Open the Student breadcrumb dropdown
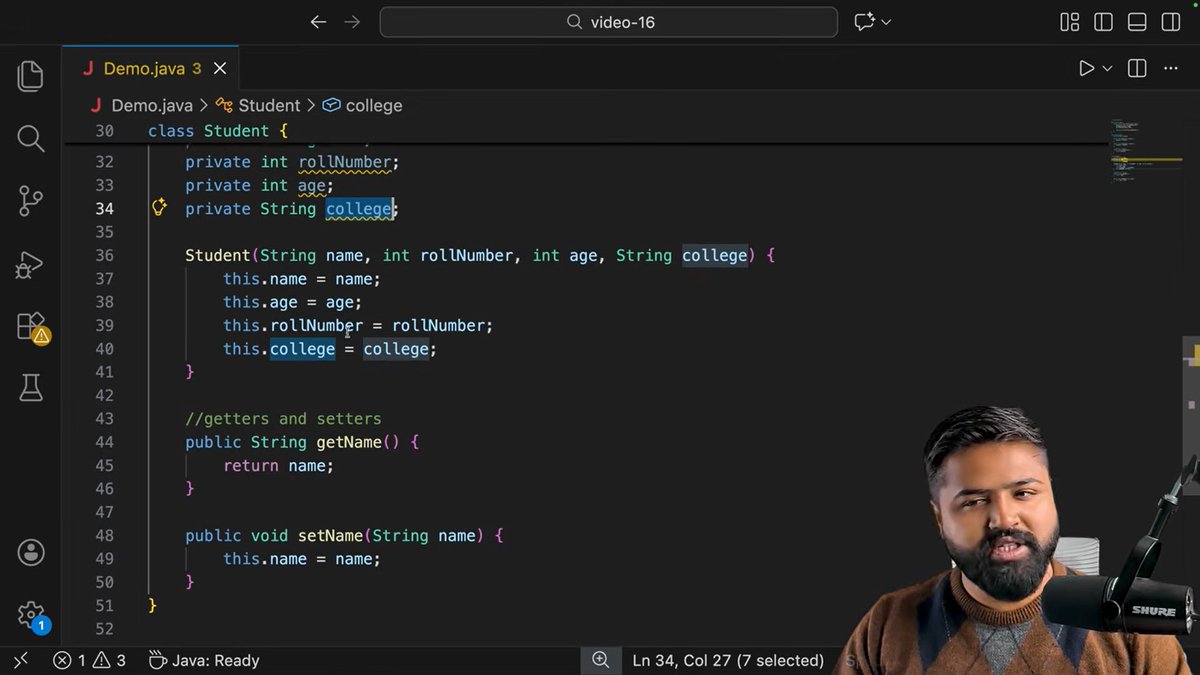 (x=268, y=105)
